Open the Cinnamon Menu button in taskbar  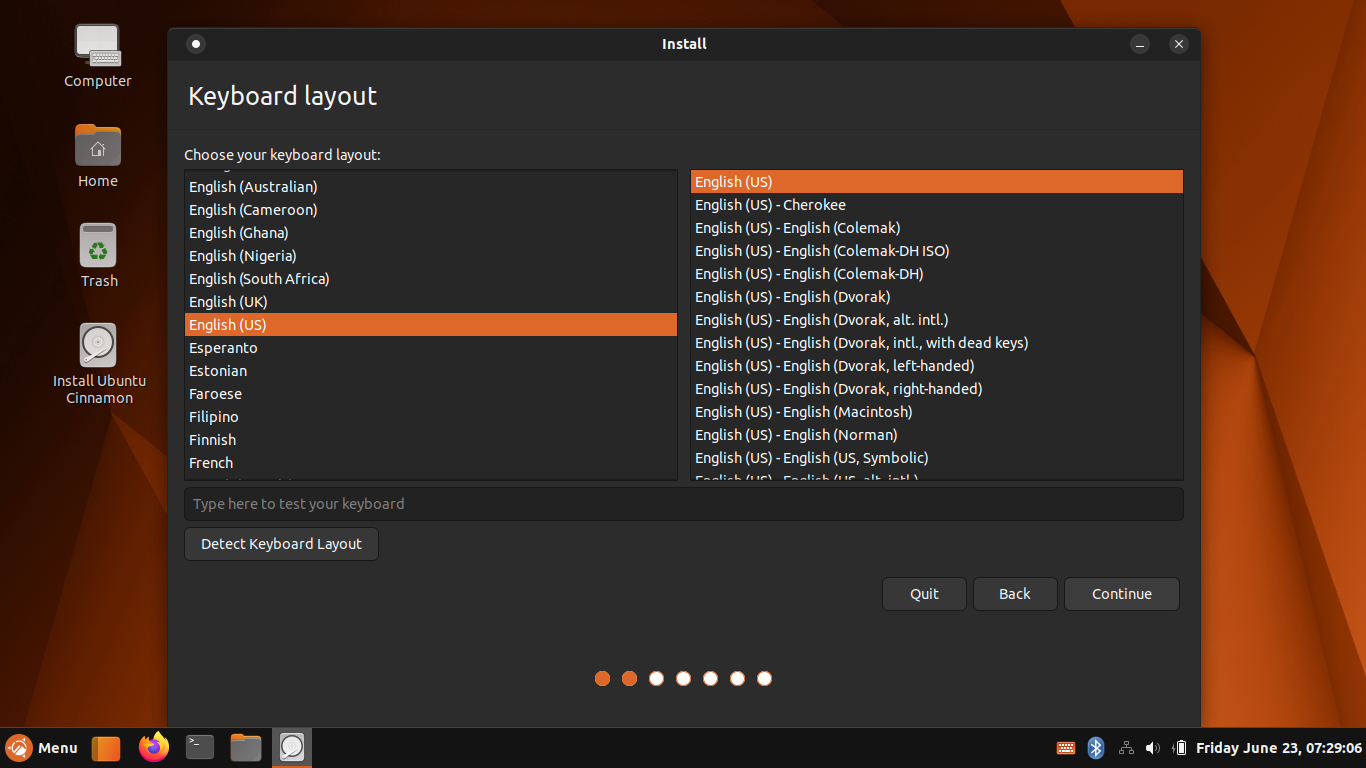[x=42, y=748]
